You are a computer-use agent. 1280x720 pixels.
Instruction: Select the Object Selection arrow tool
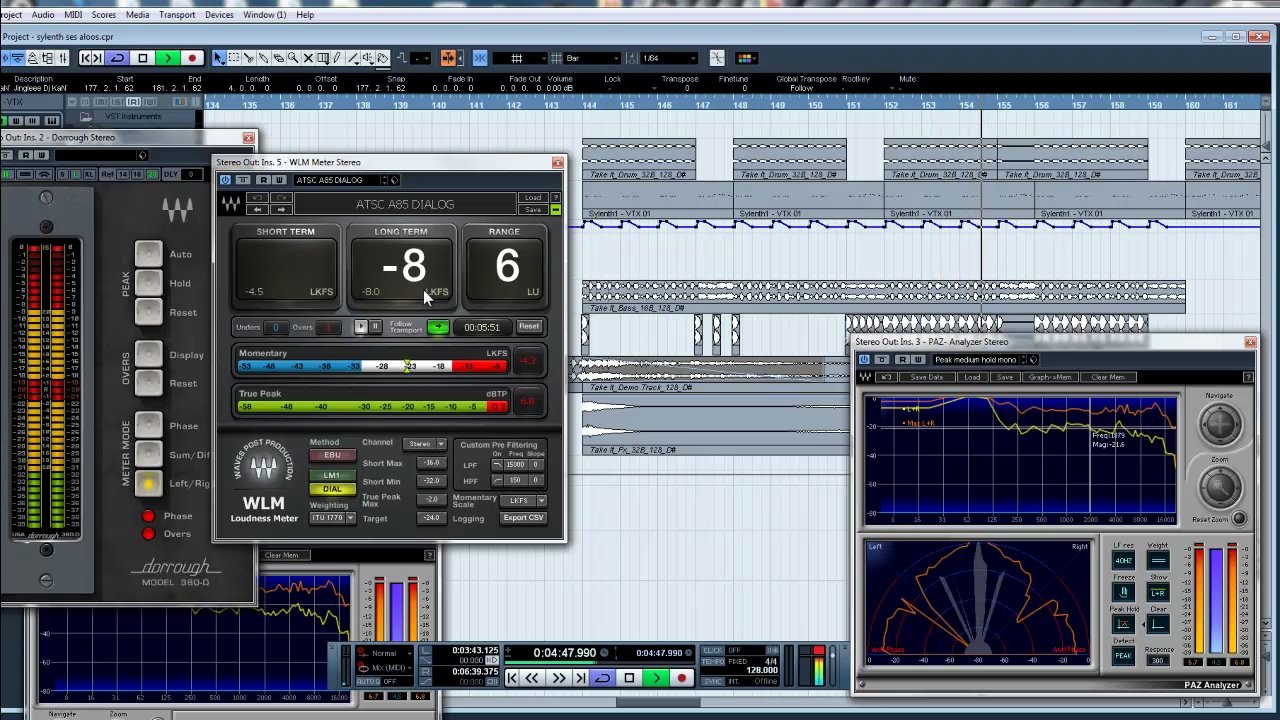[x=218, y=58]
